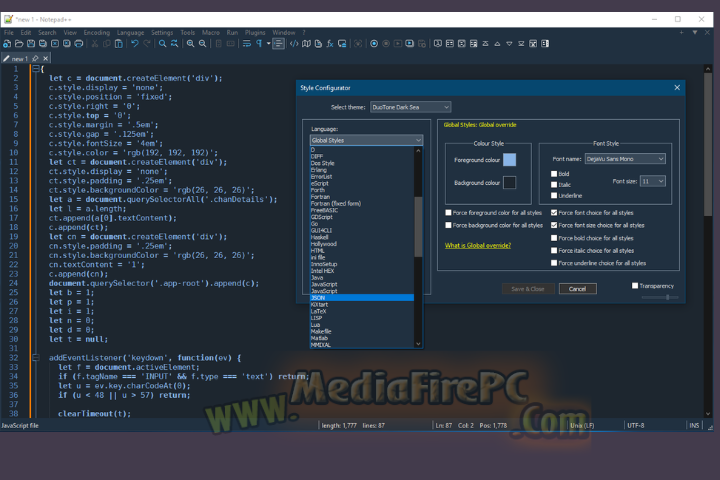Open the Document List toolbar icon

tap(318, 44)
